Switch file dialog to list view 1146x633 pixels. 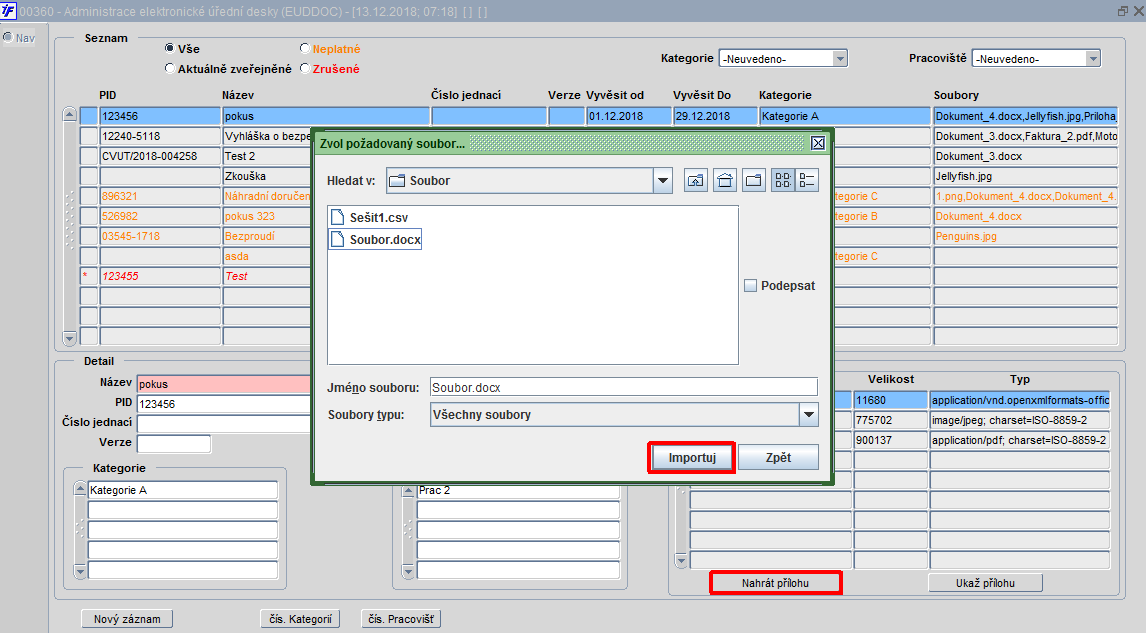(783, 180)
